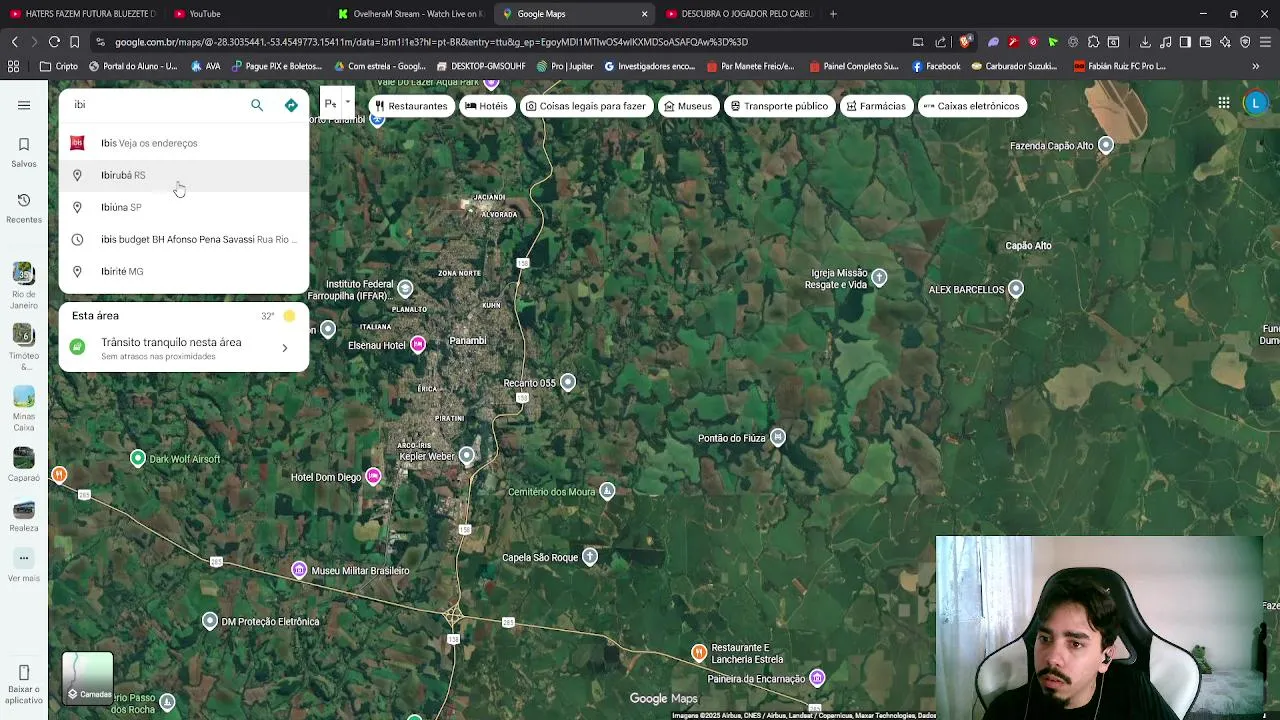This screenshot has height=720, width=1280.
Task: Click the Kepler Weber map marker
Action: [466, 456]
